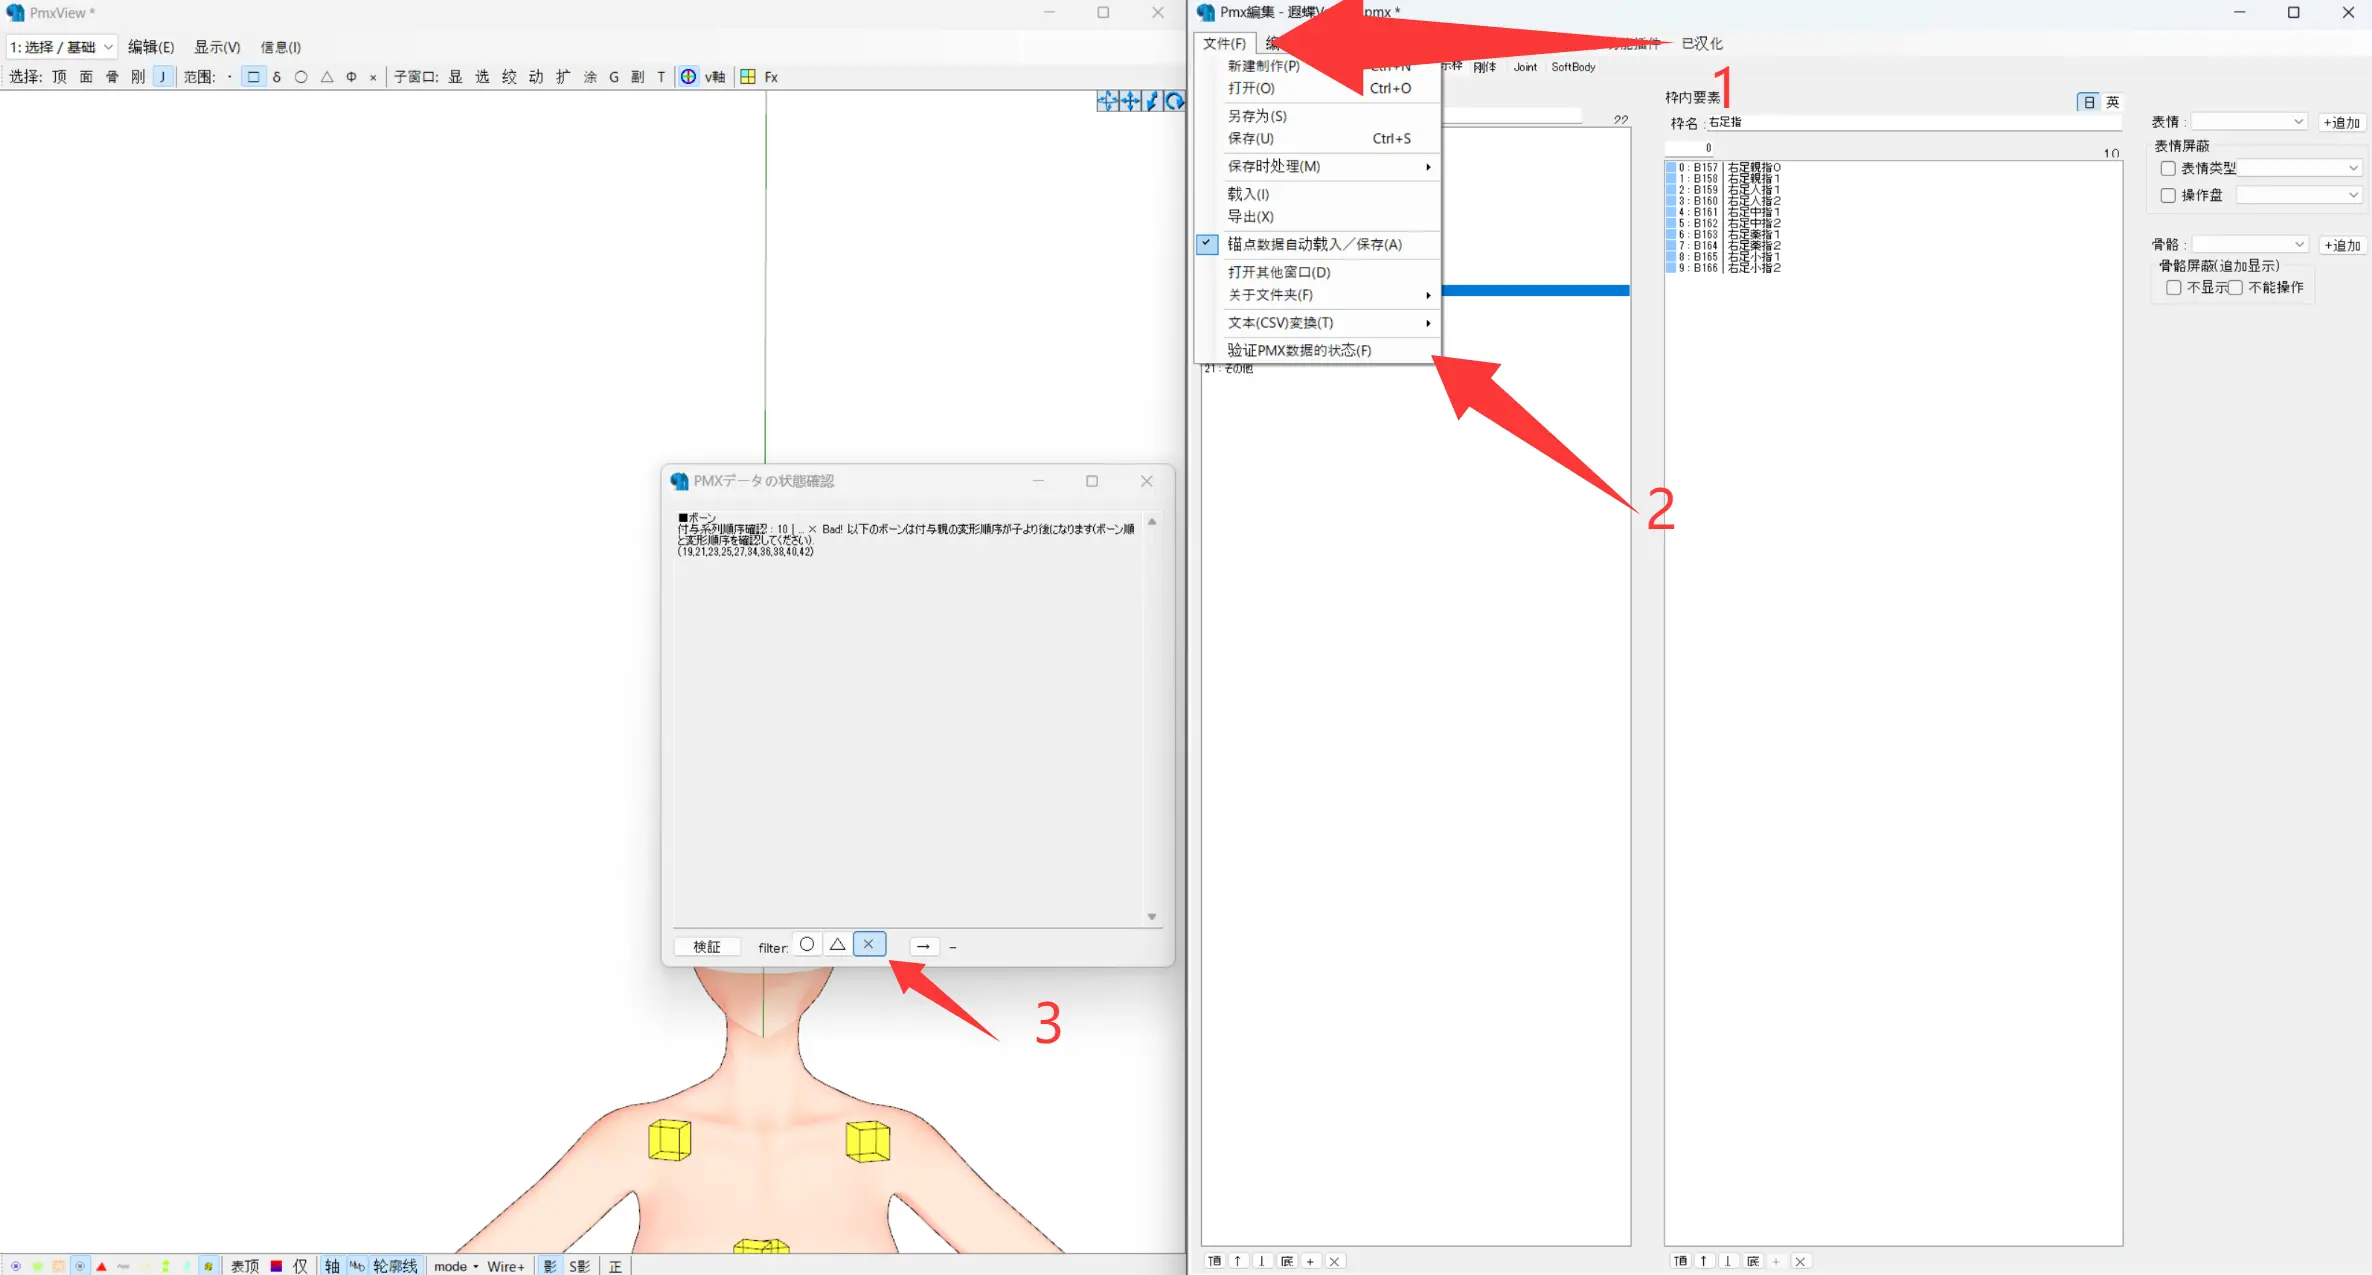Toggle the colored axis gizmo icon
This screenshot has height=1275, width=2372.
[689, 77]
